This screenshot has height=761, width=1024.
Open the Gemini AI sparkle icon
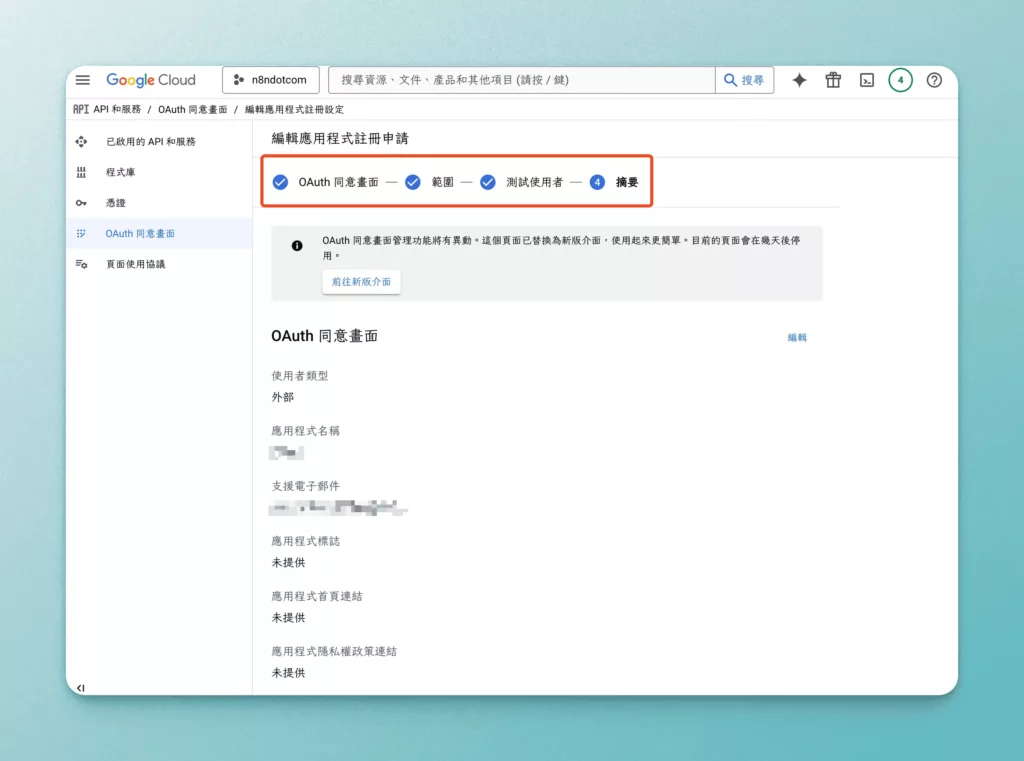click(799, 80)
